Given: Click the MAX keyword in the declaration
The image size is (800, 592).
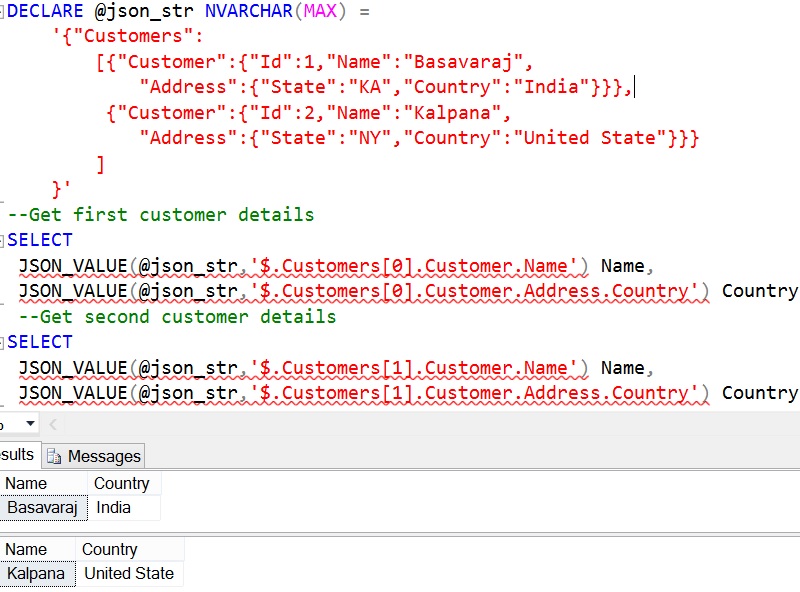Looking at the screenshot, I should click(320, 11).
